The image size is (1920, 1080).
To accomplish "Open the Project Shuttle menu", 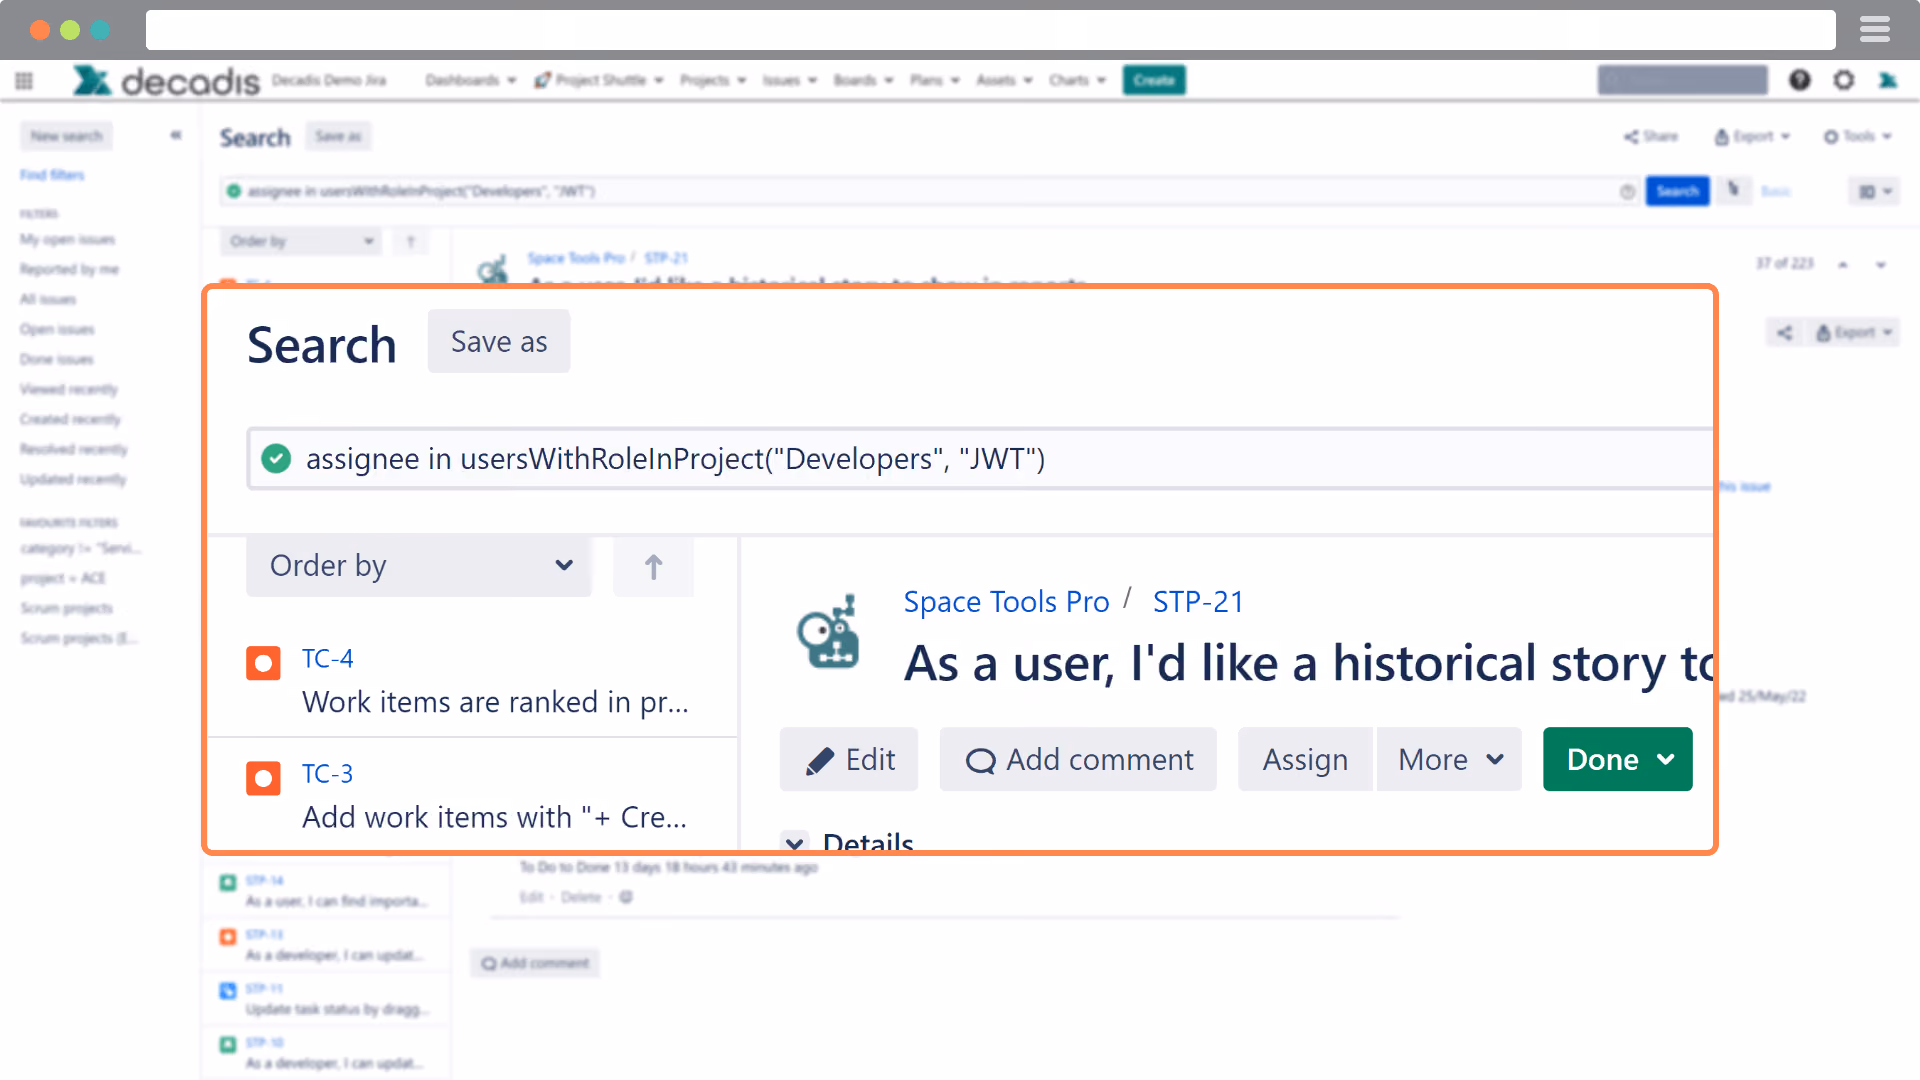I will click(x=599, y=80).
